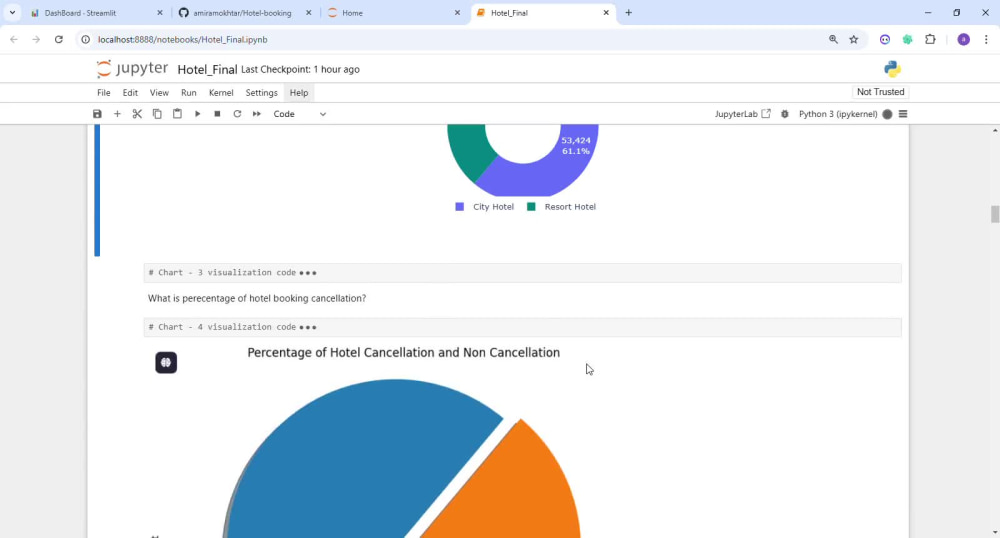The width and height of the screenshot is (1000, 538).
Task: Click the Not Trusted button
Action: tap(881, 92)
